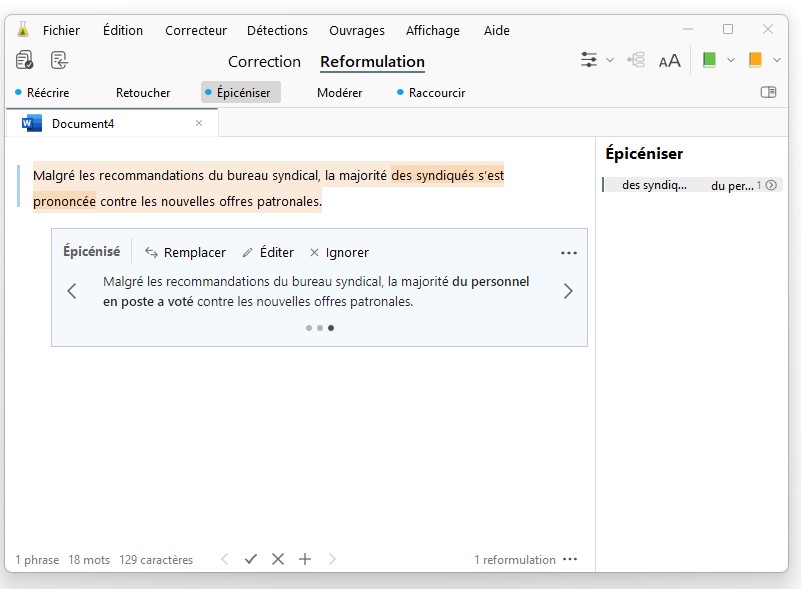Minimize the Antidote window
801x589 pixels.
click(688, 29)
